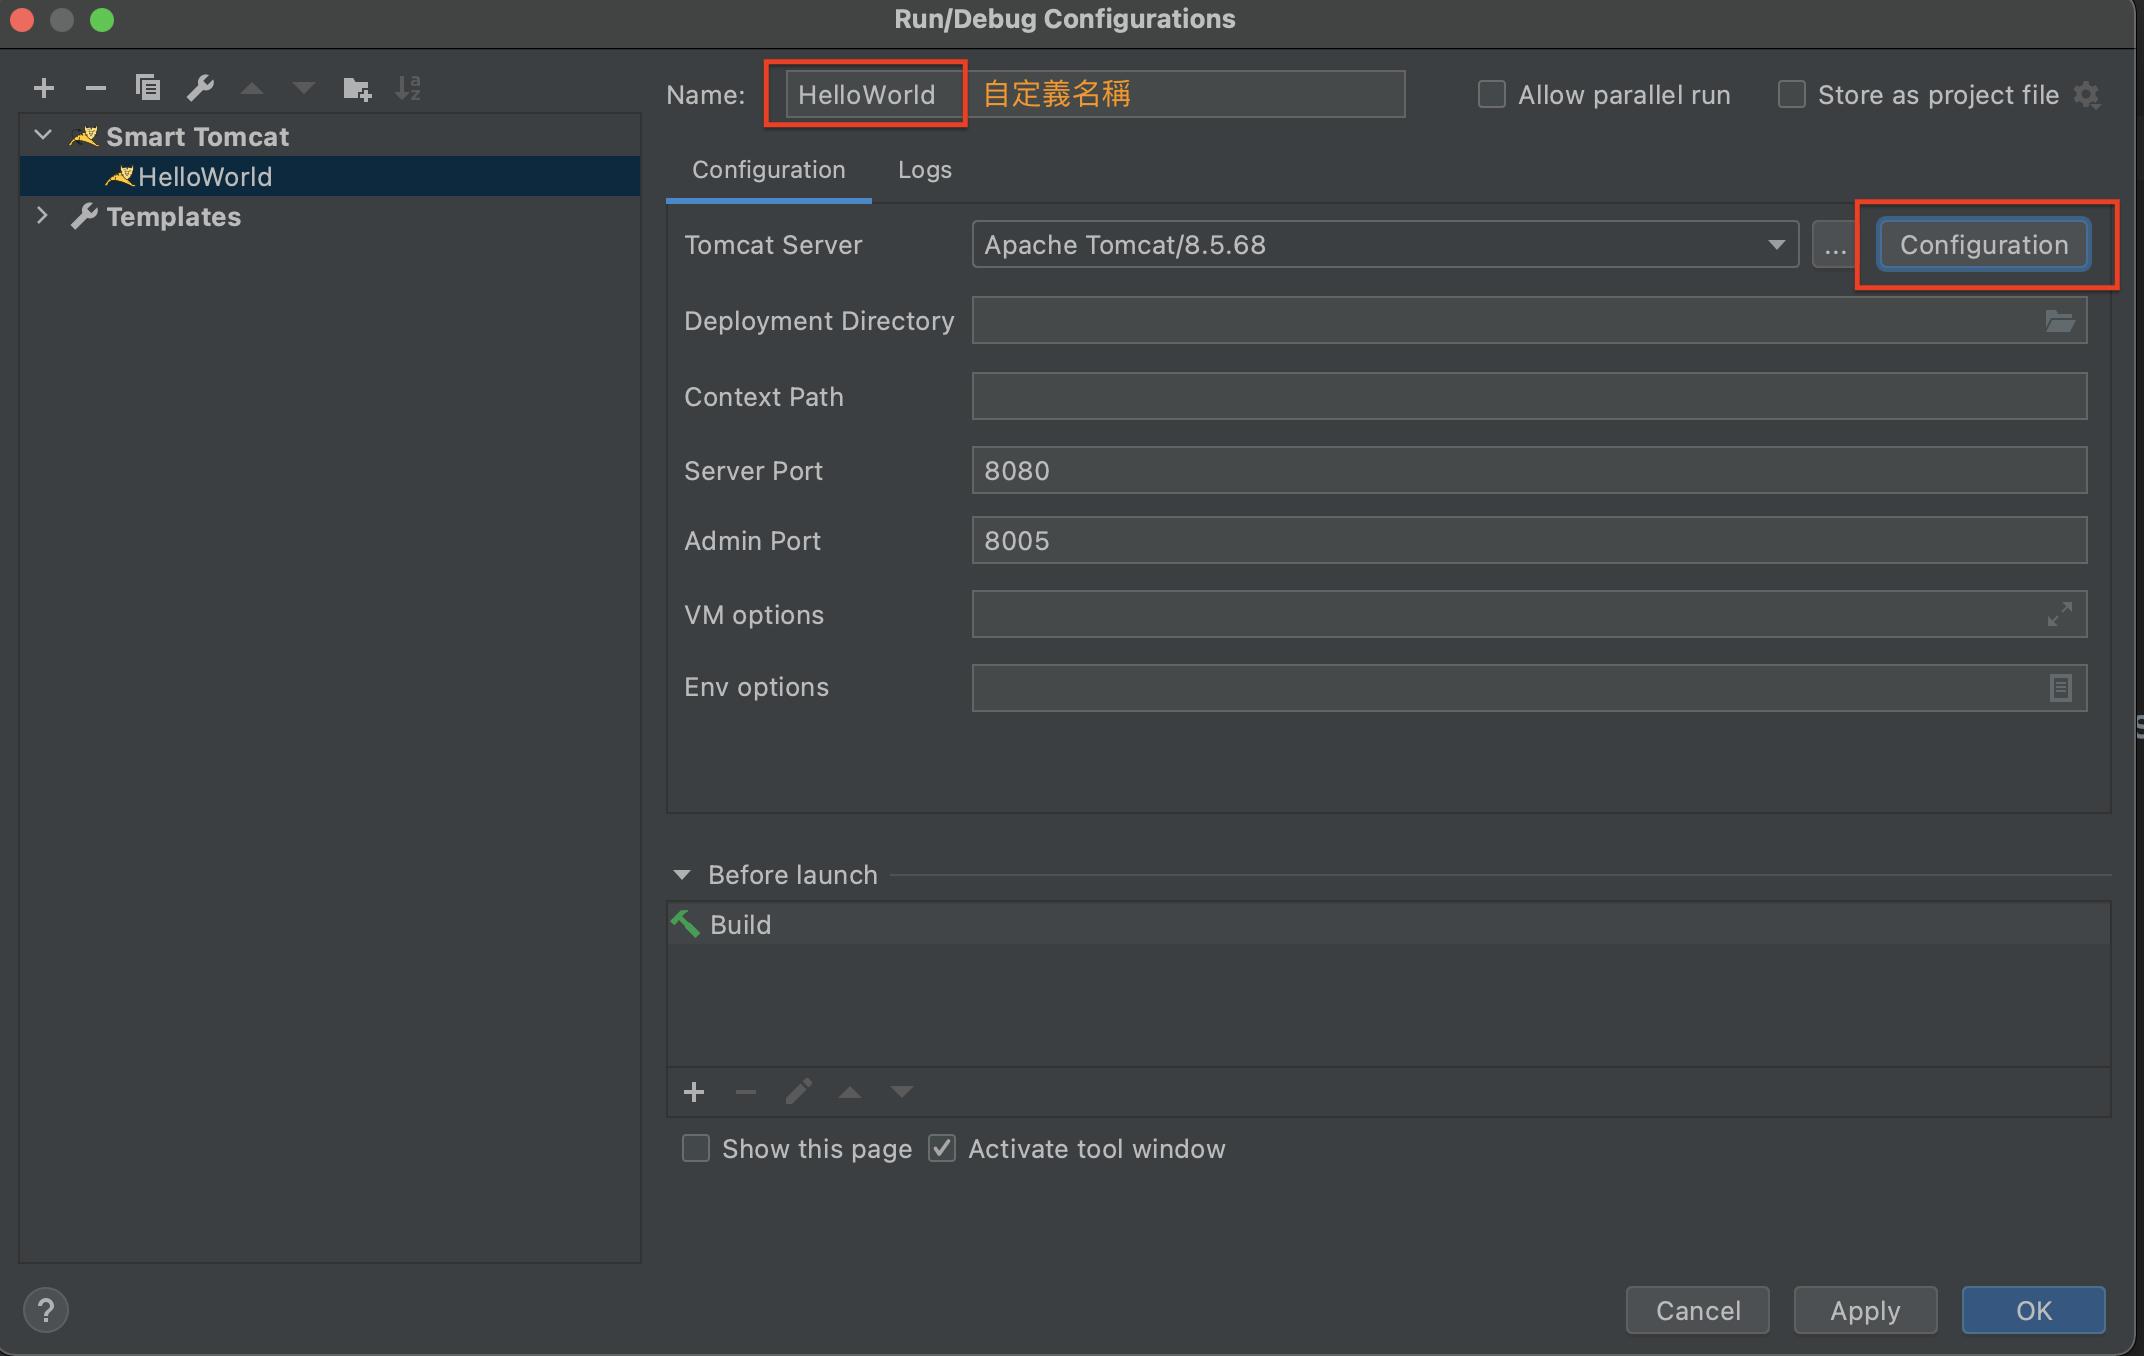2144x1356 pixels.
Task: Select the Smart Tomcat tree row
Action: (x=330, y=136)
